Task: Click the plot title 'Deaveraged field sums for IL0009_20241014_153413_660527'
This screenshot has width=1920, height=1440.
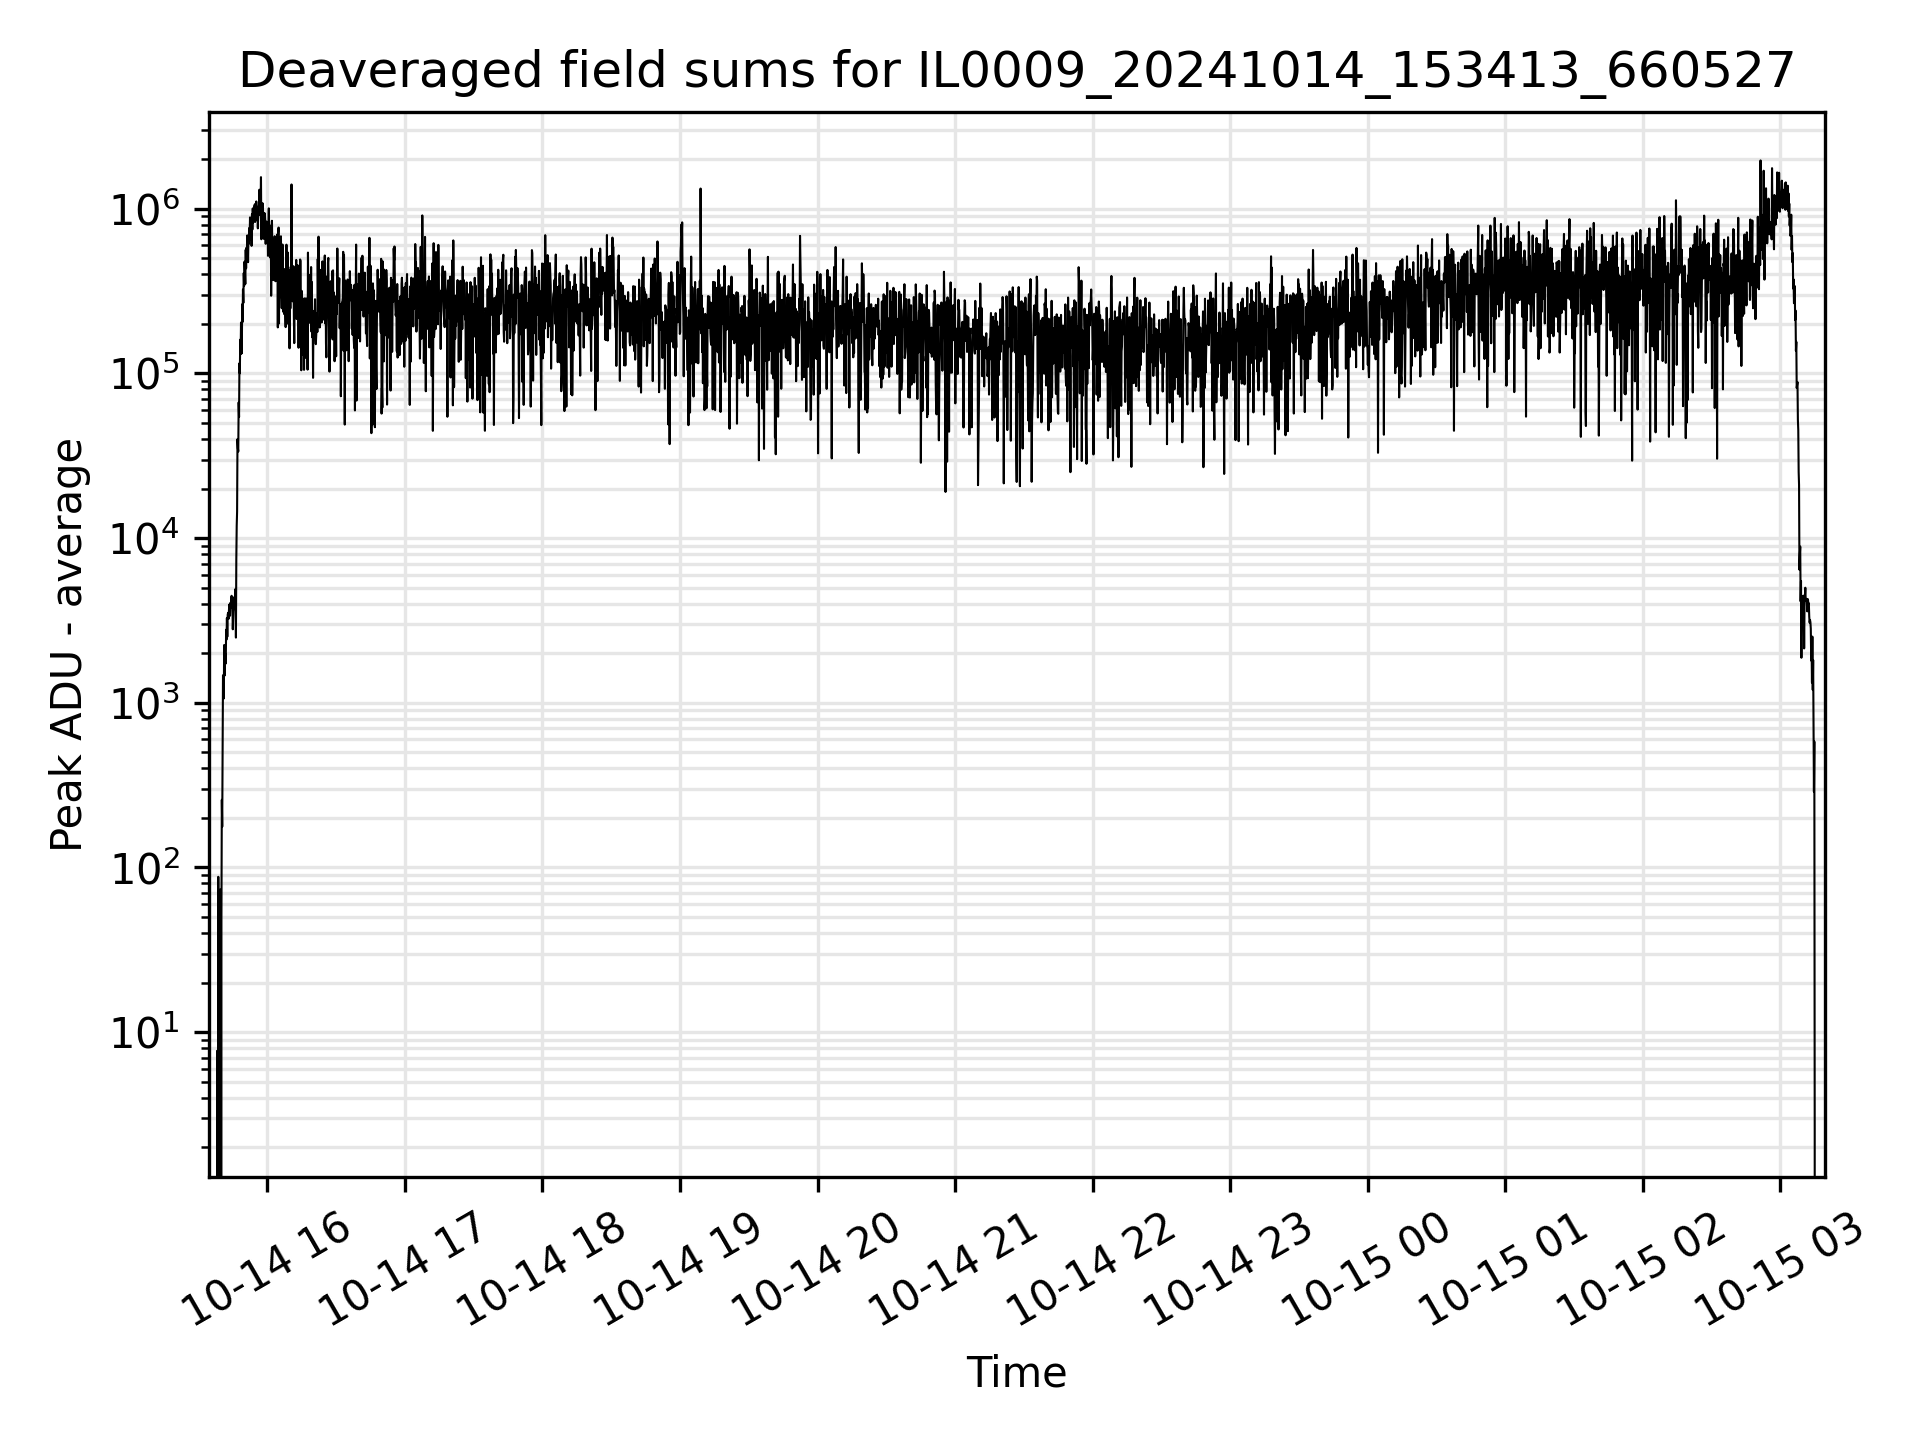Action: (1017, 71)
